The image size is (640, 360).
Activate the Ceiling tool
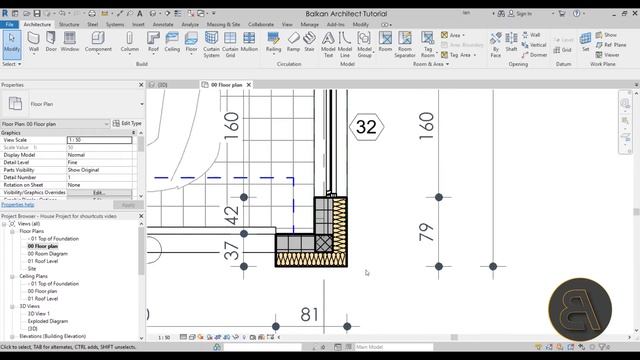coord(172,42)
